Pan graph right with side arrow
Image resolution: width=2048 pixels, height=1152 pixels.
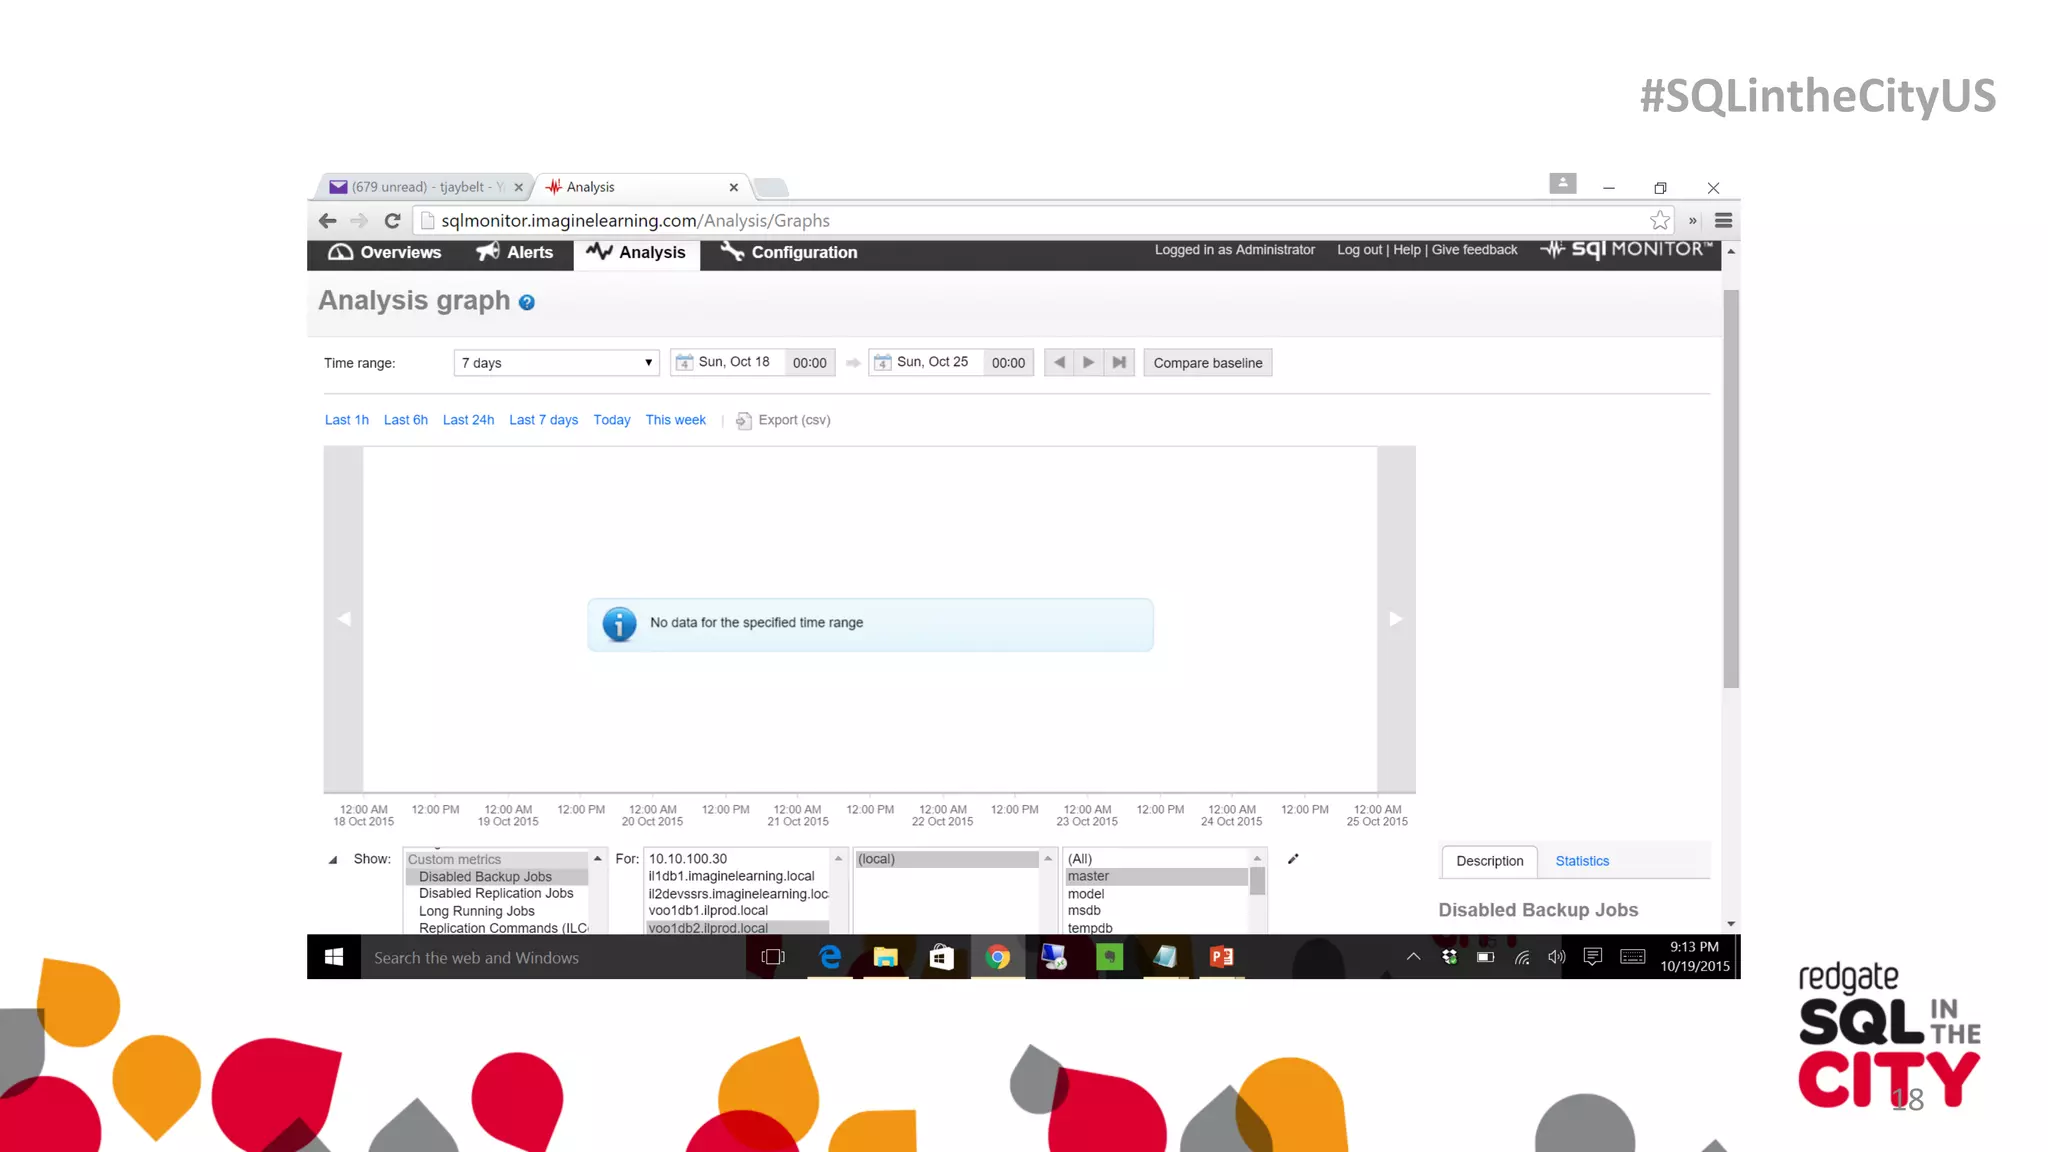point(1396,619)
